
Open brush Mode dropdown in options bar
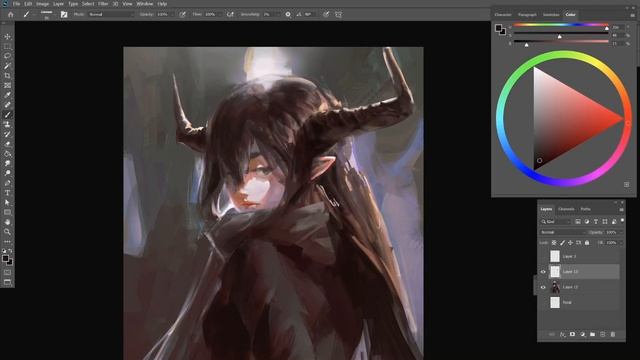pos(111,14)
